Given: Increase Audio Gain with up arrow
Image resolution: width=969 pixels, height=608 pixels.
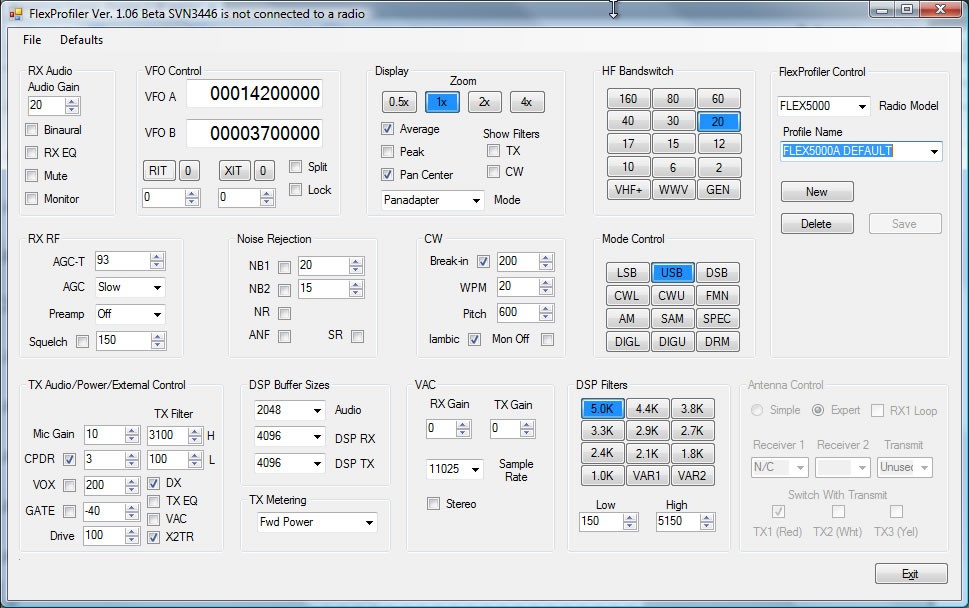Looking at the screenshot, I should click(72, 102).
